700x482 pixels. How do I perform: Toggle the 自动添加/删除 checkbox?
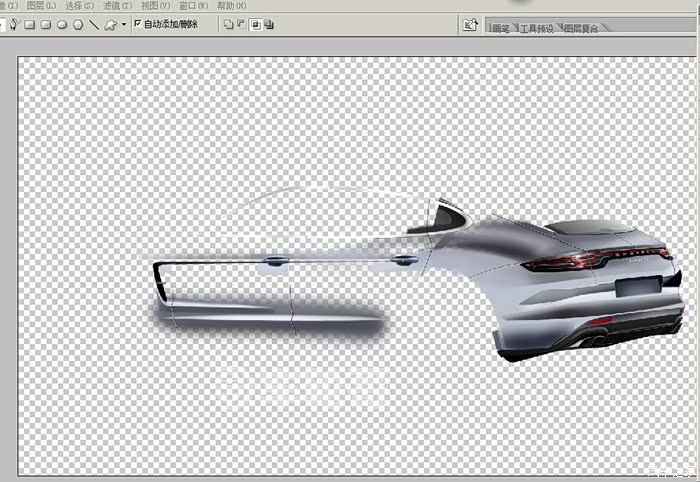point(138,24)
